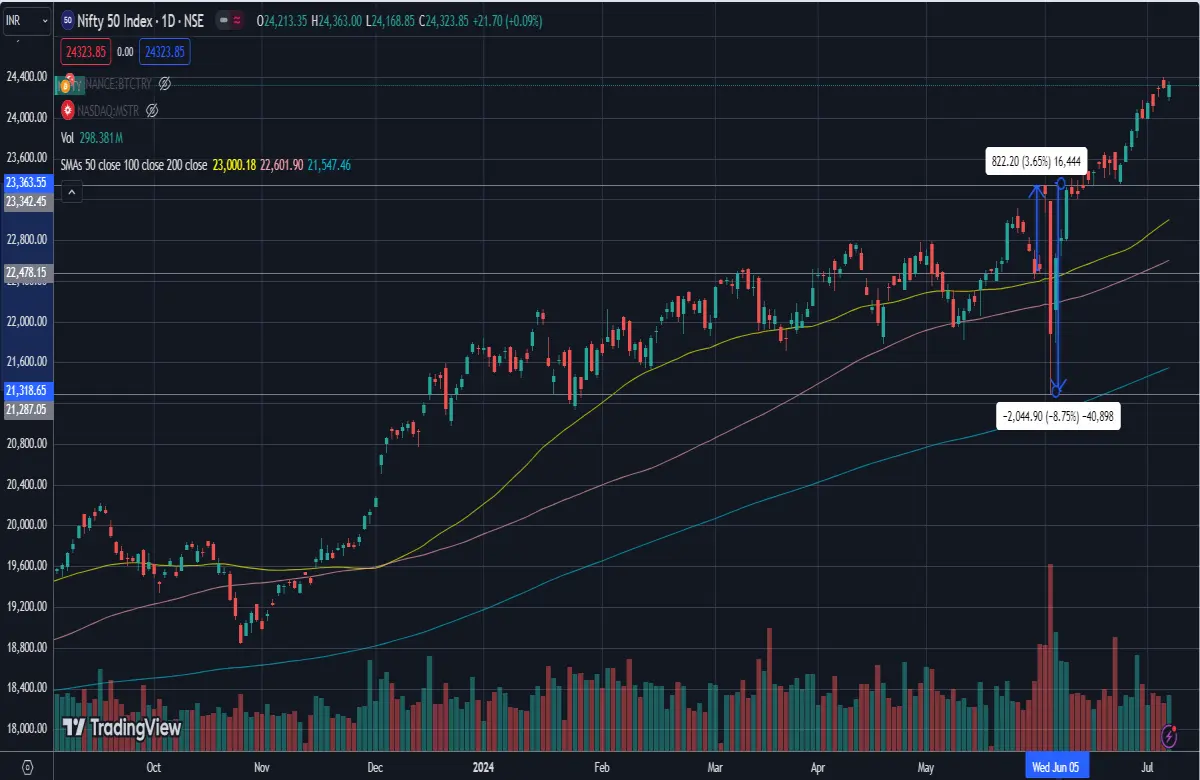This screenshot has width=1200, height=780.
Task: Collapse the indicator legend with chevron
Action: point(71,193)
